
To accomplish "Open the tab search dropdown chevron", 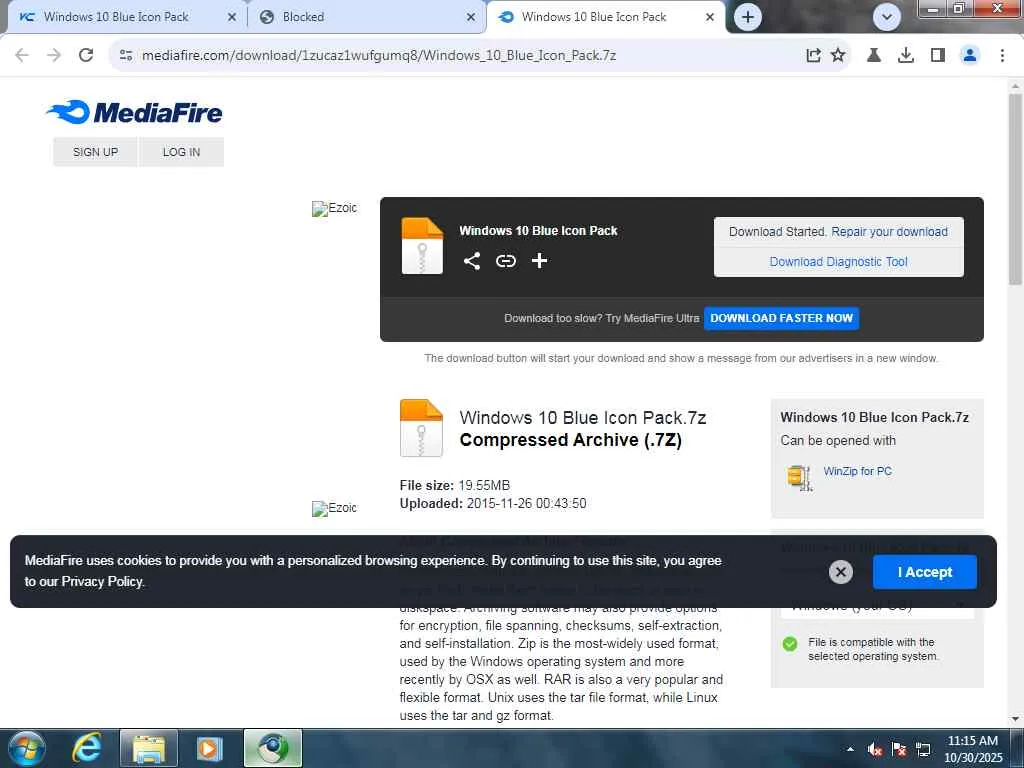I will coord(887,17).
